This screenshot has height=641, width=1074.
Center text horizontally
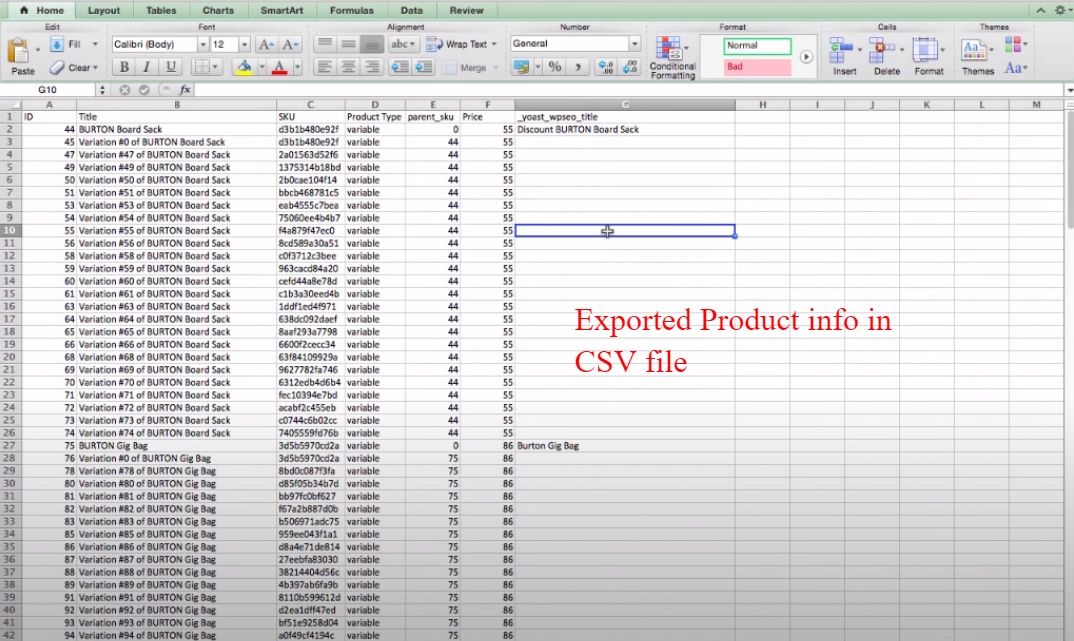[x=349, y=67]
